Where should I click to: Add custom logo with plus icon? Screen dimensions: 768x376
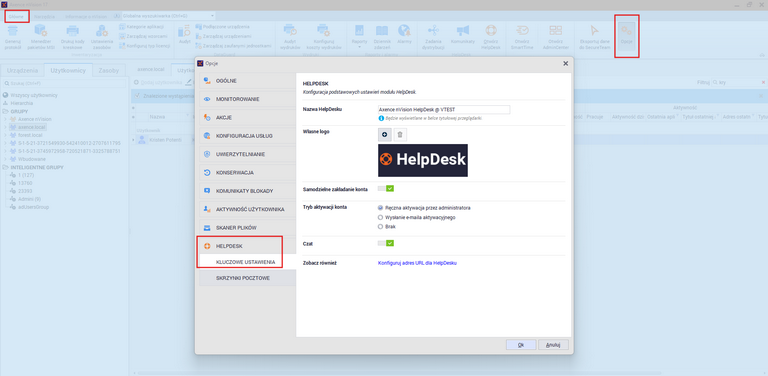point(384,134)
